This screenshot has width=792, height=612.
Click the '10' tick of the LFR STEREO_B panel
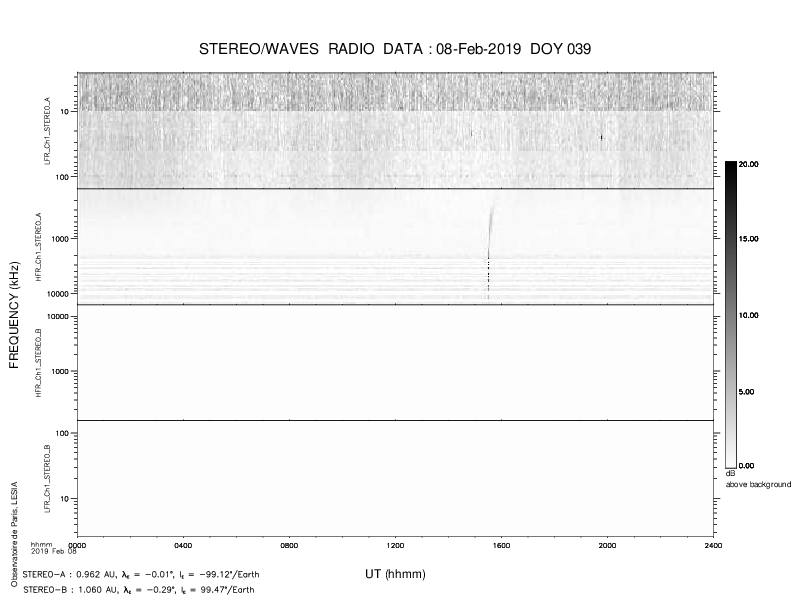pyautogui.click(x=65, y=499)
